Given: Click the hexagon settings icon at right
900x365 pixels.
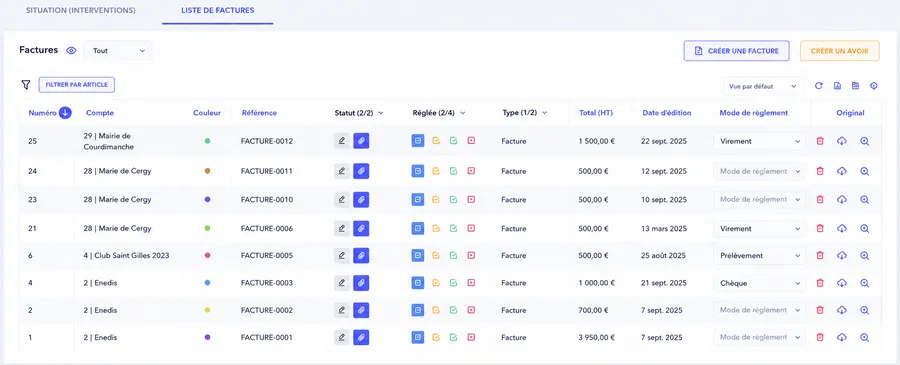Looking at the screenshot, I should [x=874, y=86].
